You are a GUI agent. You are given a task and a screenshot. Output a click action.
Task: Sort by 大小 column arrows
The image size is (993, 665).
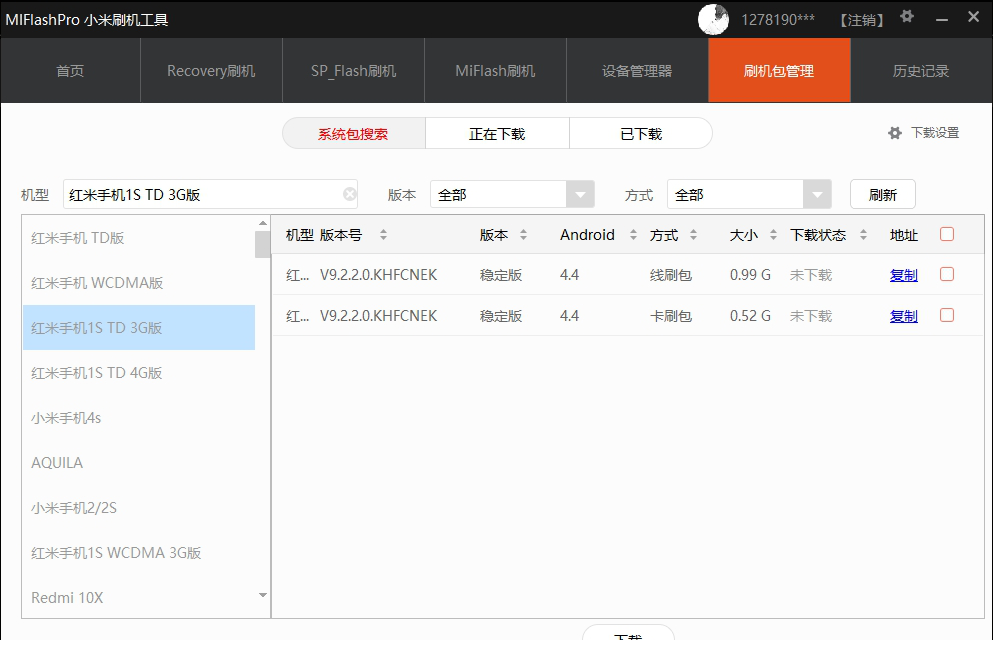coord(773,235)
